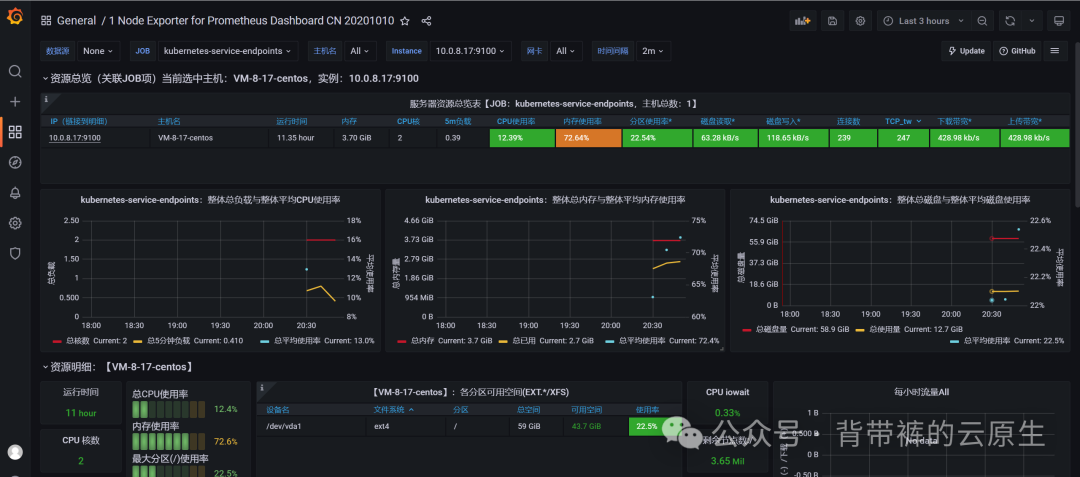Open memory usage panel title menu

(x=554, y=200)
